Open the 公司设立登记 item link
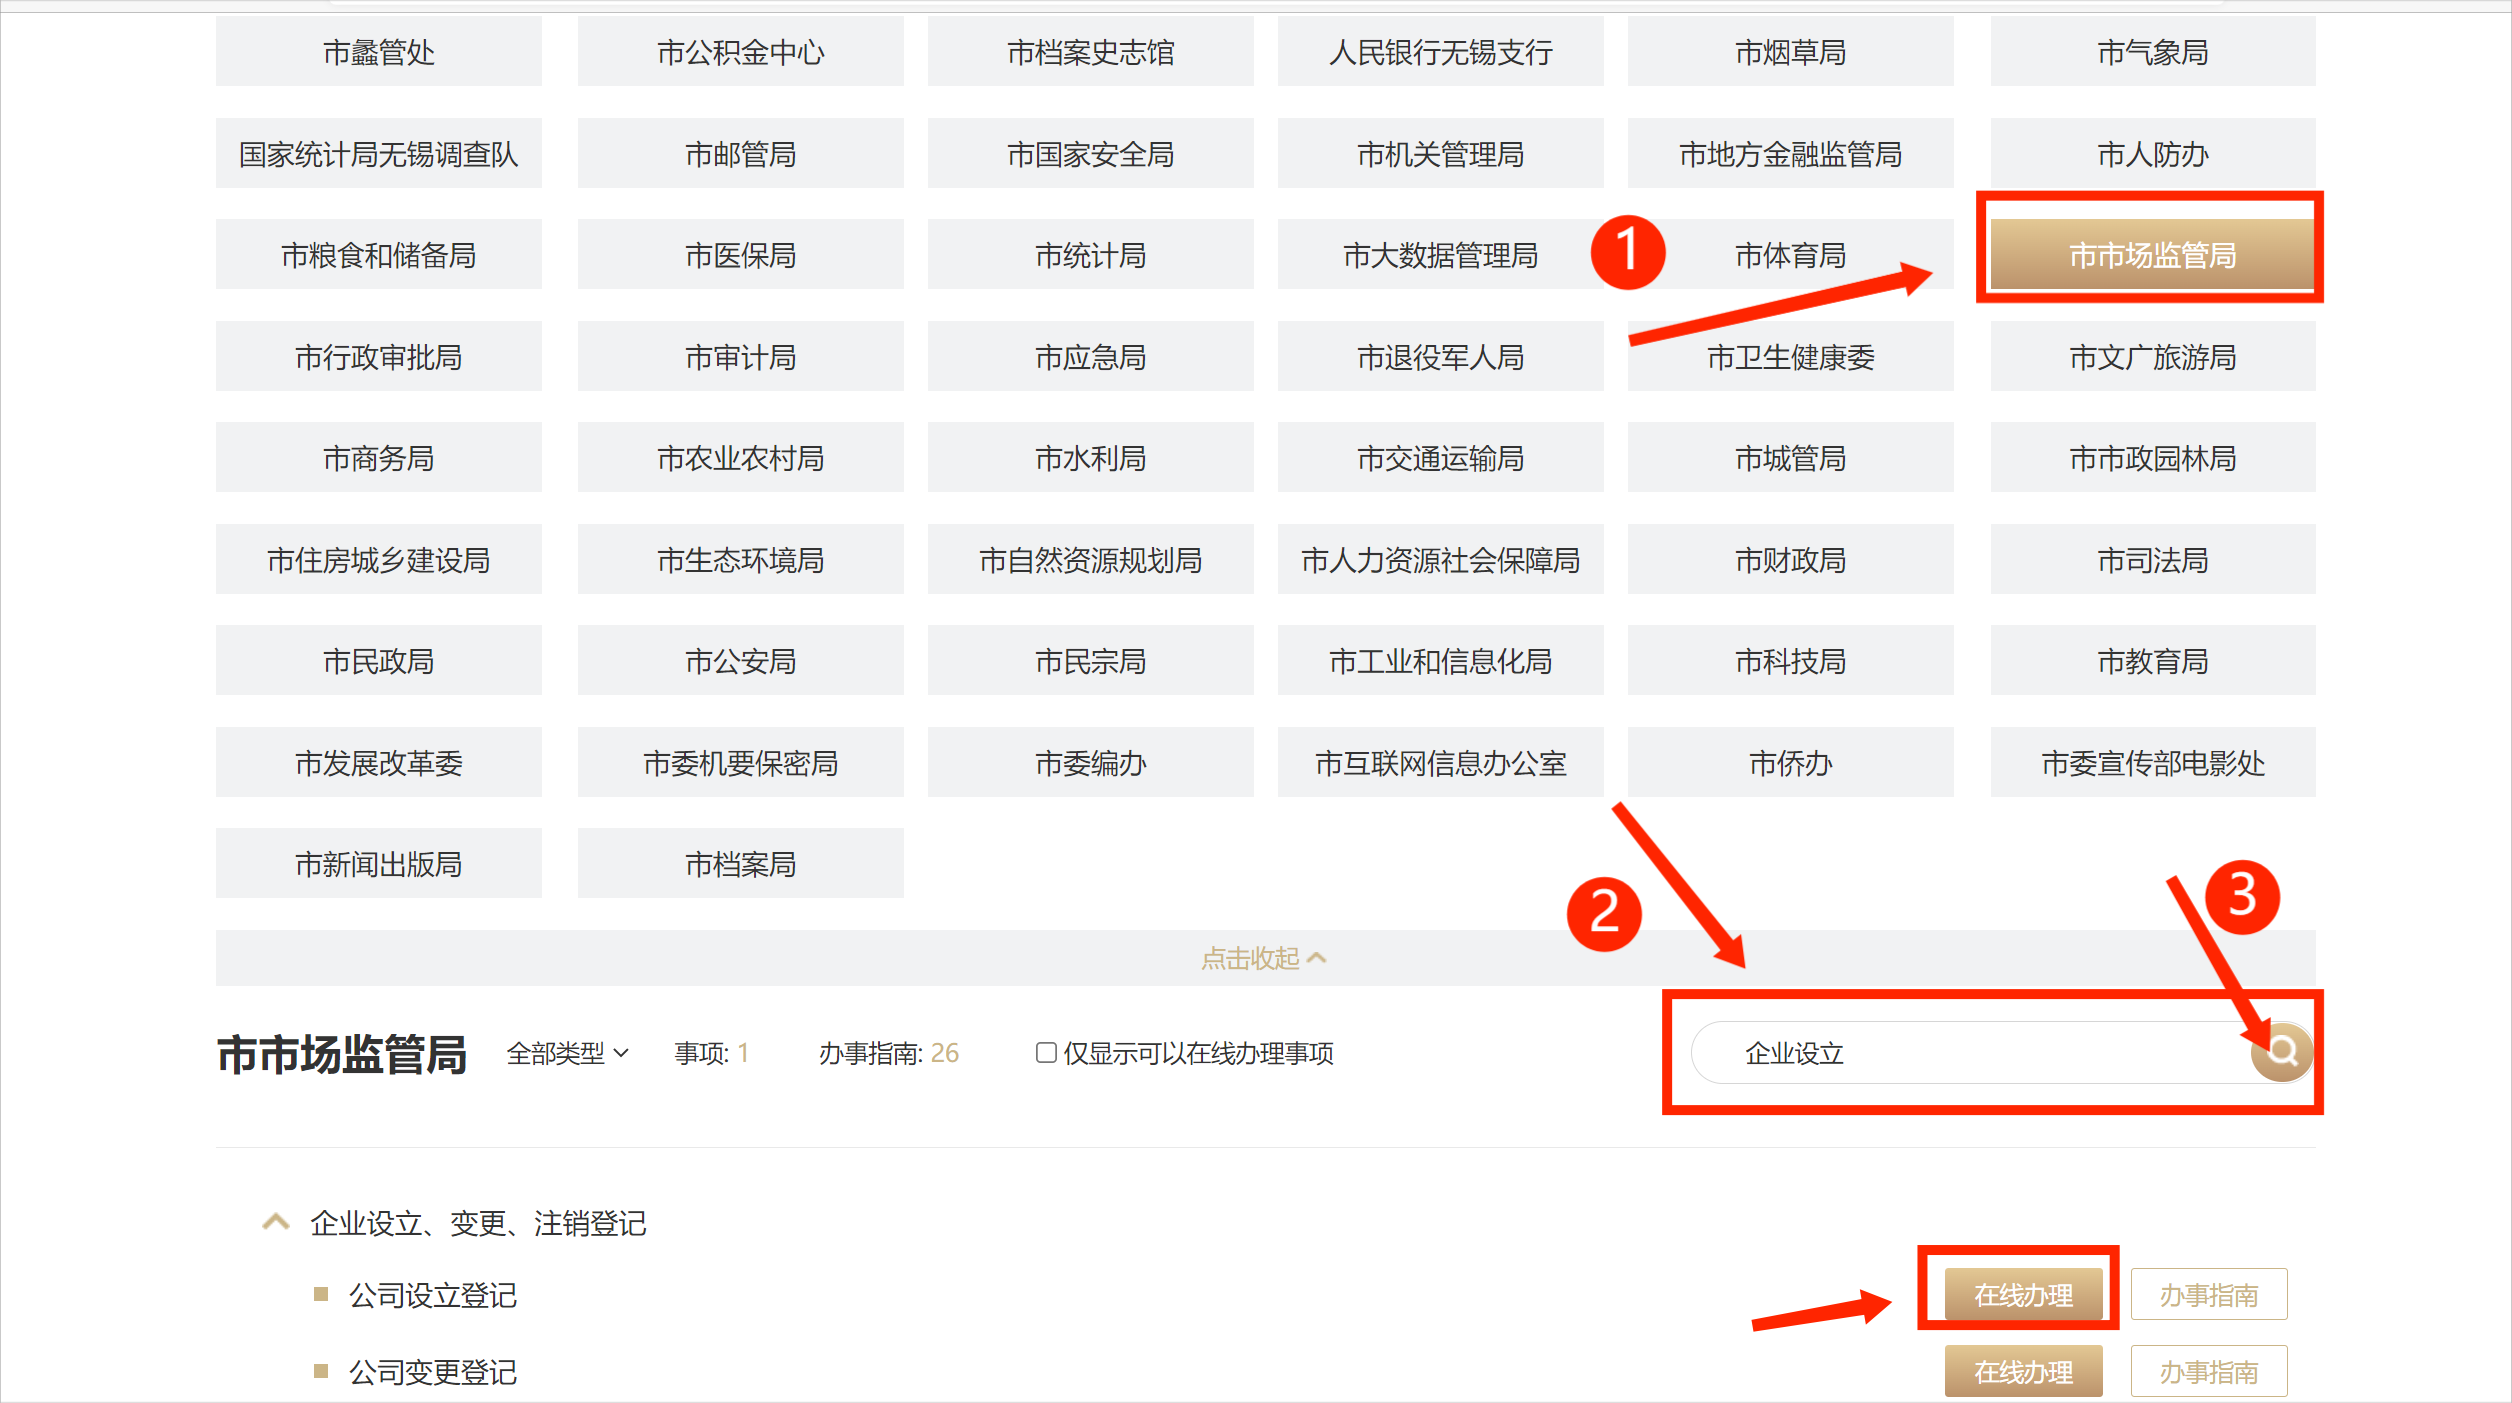The height and width of the screenshot is (1403, 2512). pyautogui.click(x=432, y=1296)
